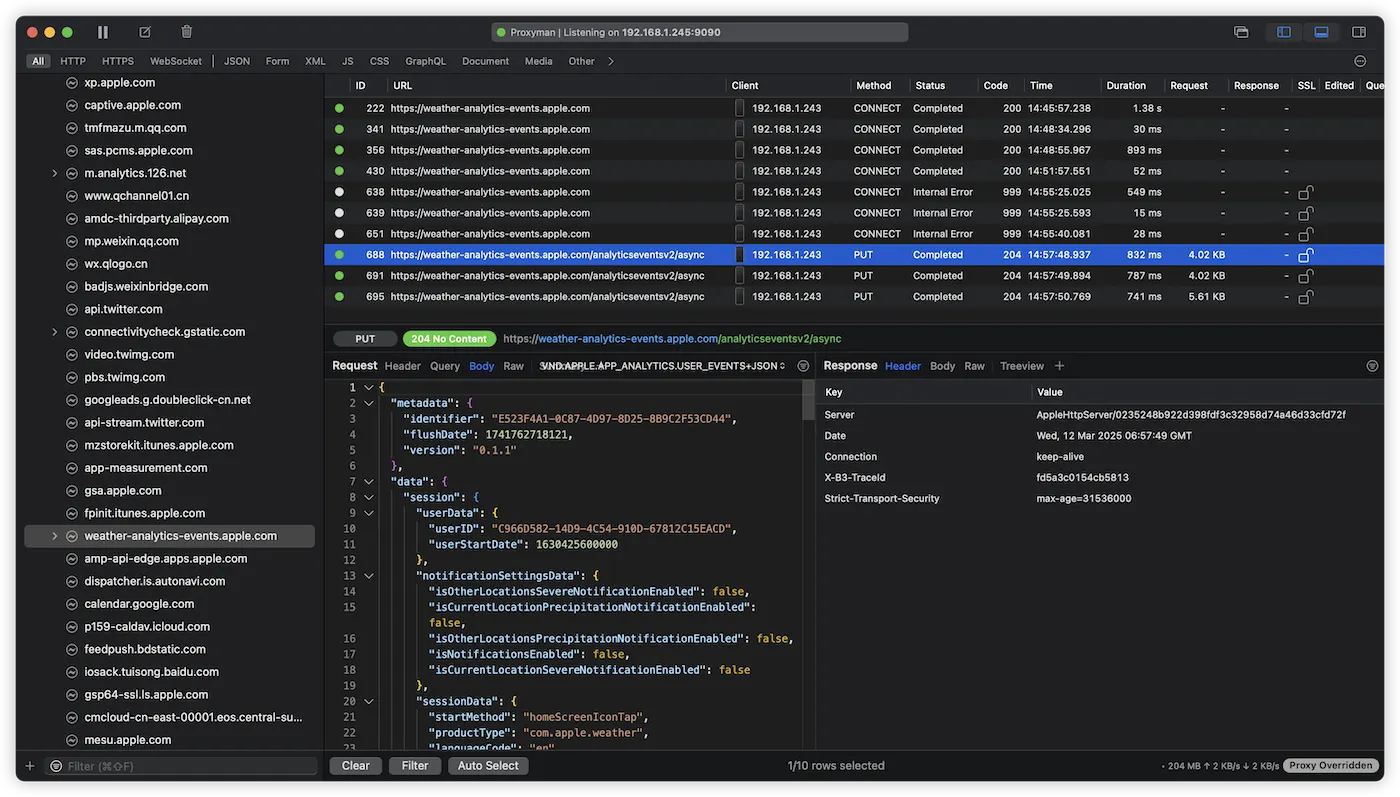
Task: Show more filter types with the chevron after Other
Action: [611, 61]
